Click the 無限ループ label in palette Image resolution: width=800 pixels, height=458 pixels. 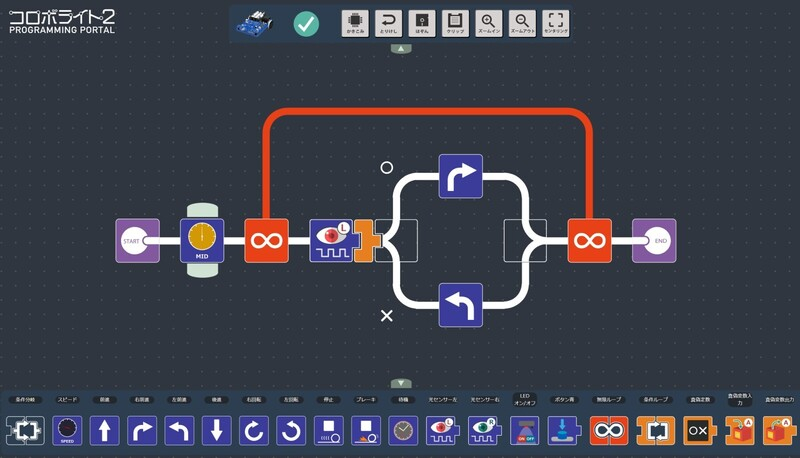point(608,400)
